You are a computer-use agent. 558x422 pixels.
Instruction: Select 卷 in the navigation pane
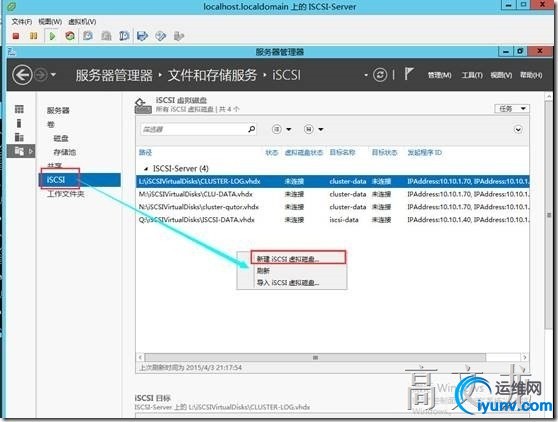(x=51, y=125)
